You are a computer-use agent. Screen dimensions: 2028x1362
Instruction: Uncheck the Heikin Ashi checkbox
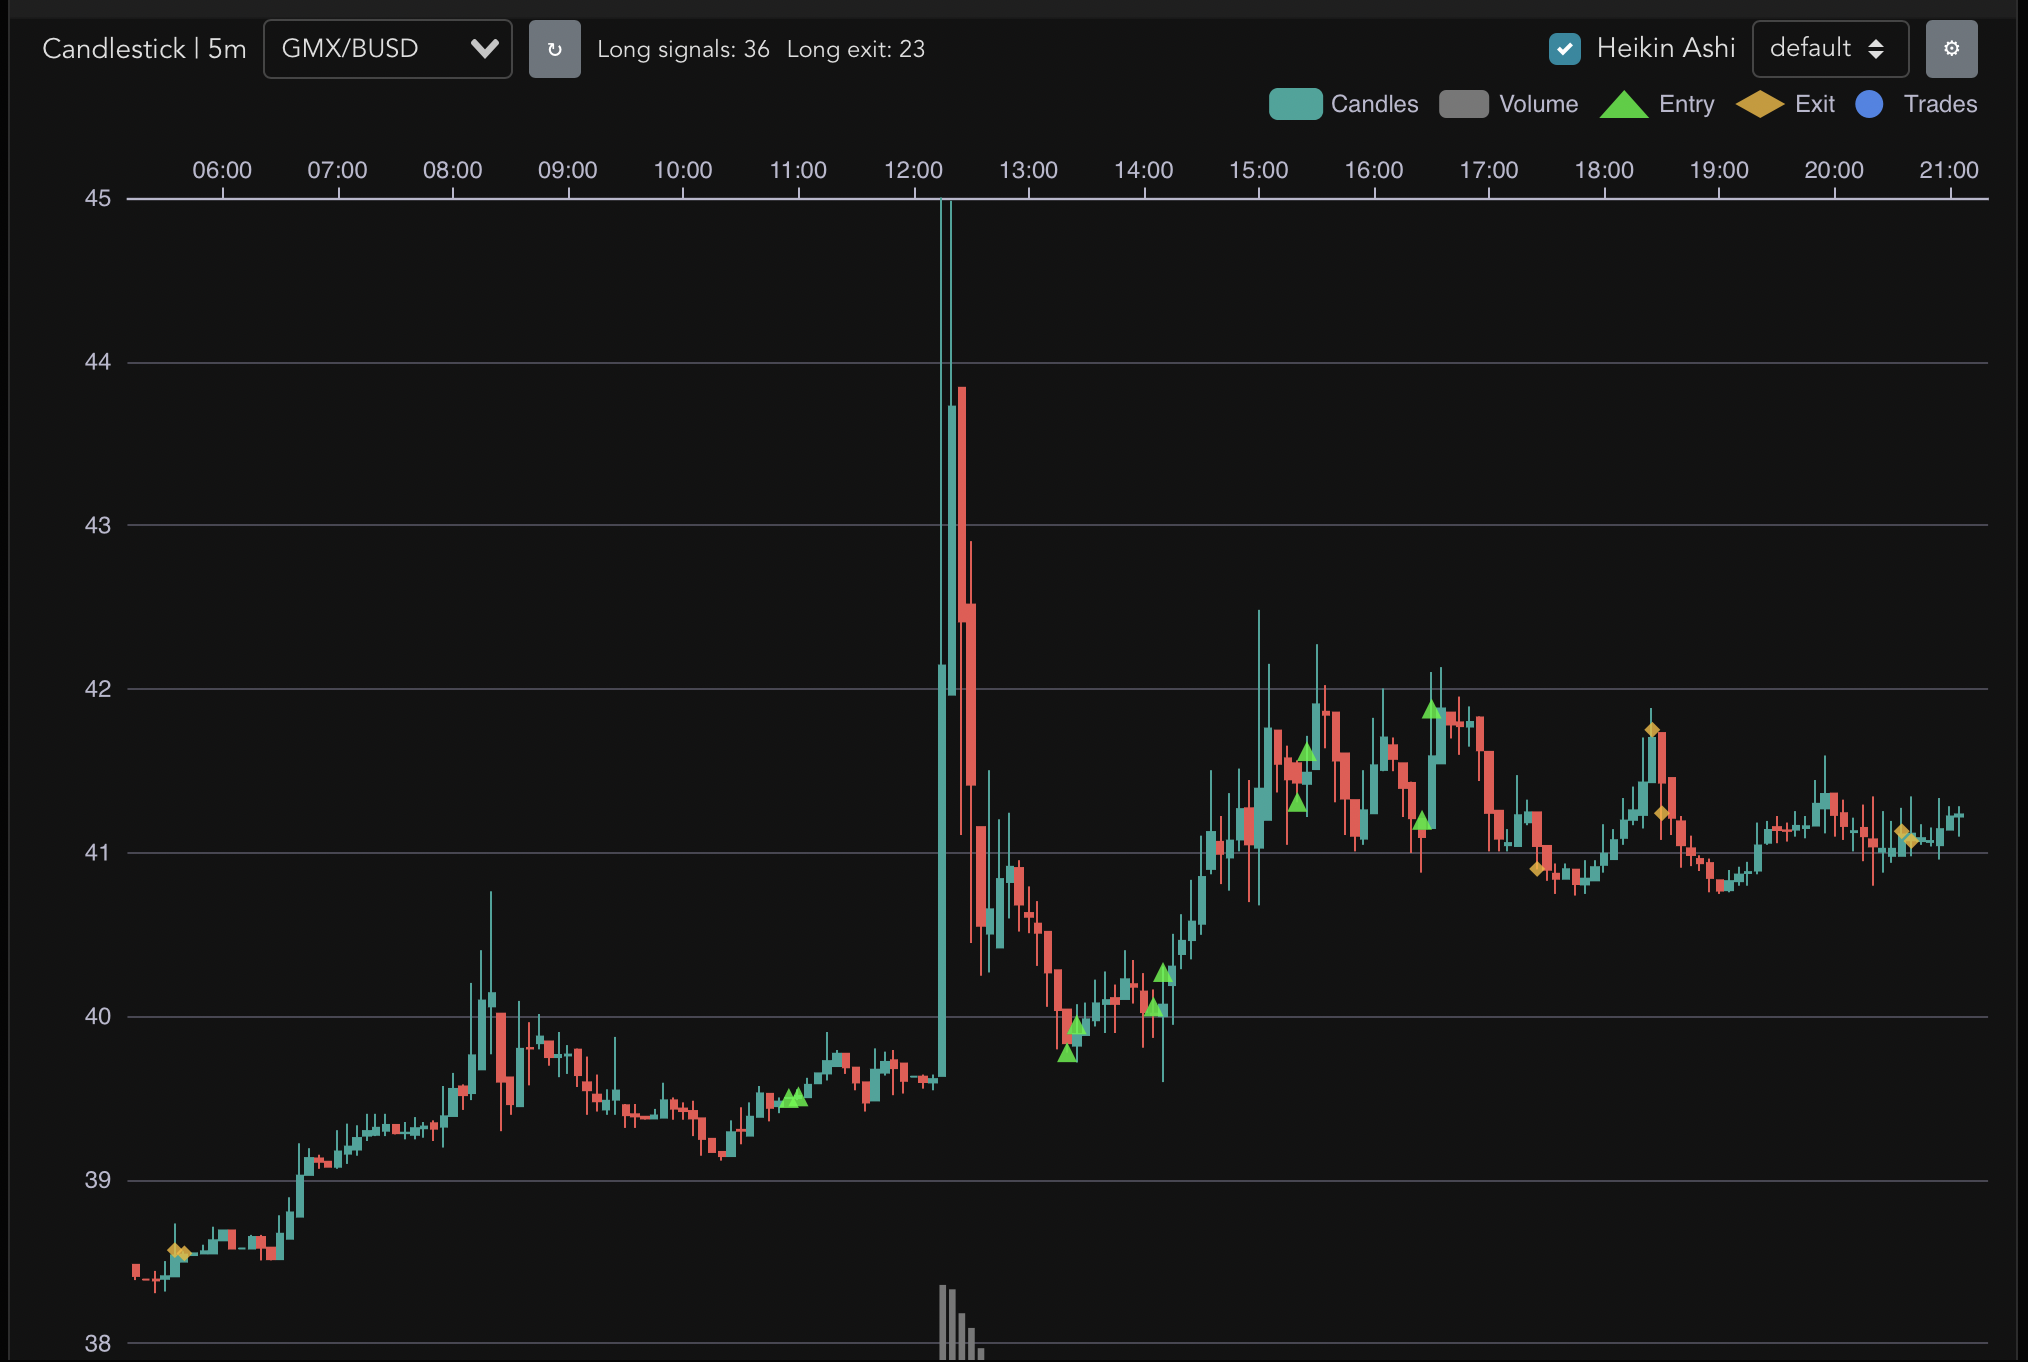1565,48
